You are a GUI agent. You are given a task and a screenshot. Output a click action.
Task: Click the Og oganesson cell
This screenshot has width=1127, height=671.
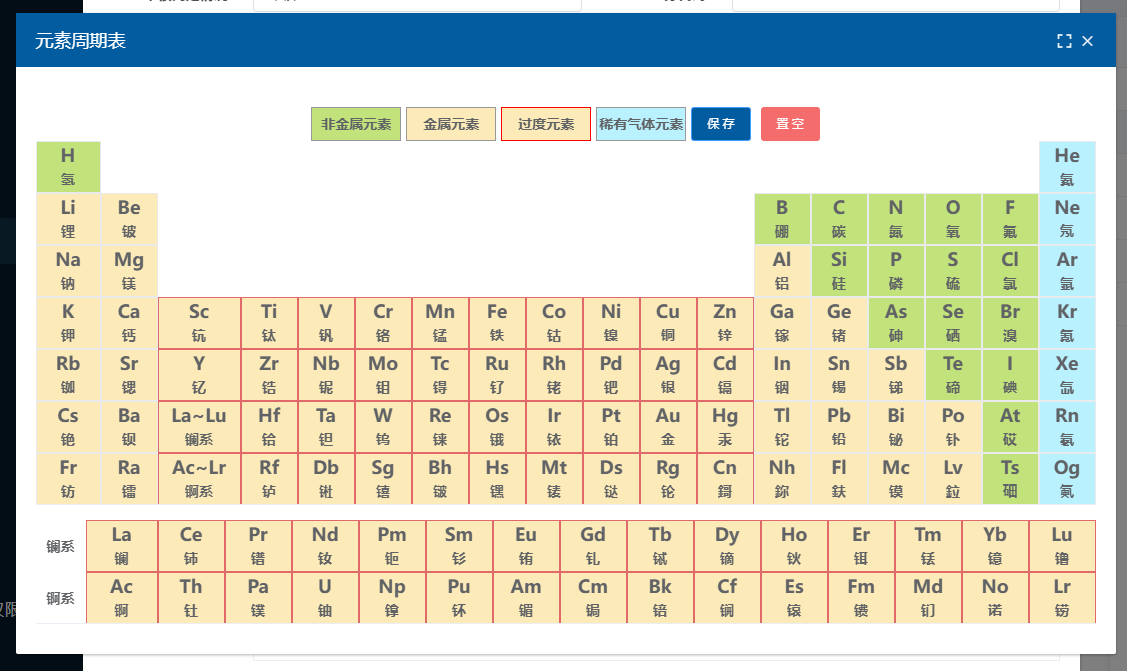[x=1067, y=479]
